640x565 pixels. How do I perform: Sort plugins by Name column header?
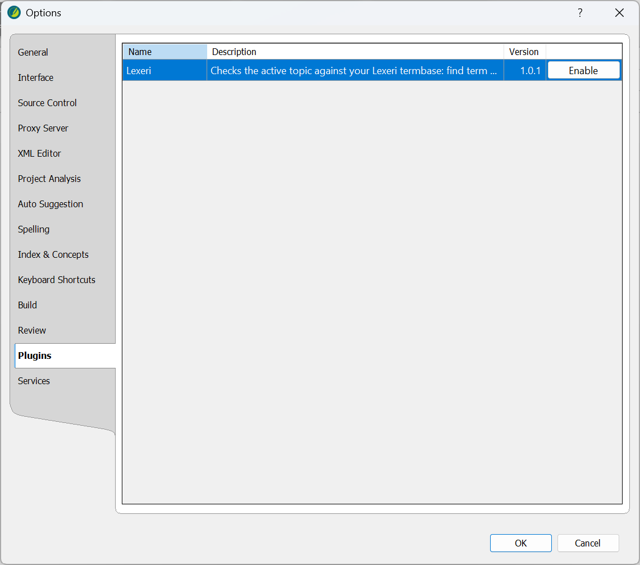click(x=165, y=52)
